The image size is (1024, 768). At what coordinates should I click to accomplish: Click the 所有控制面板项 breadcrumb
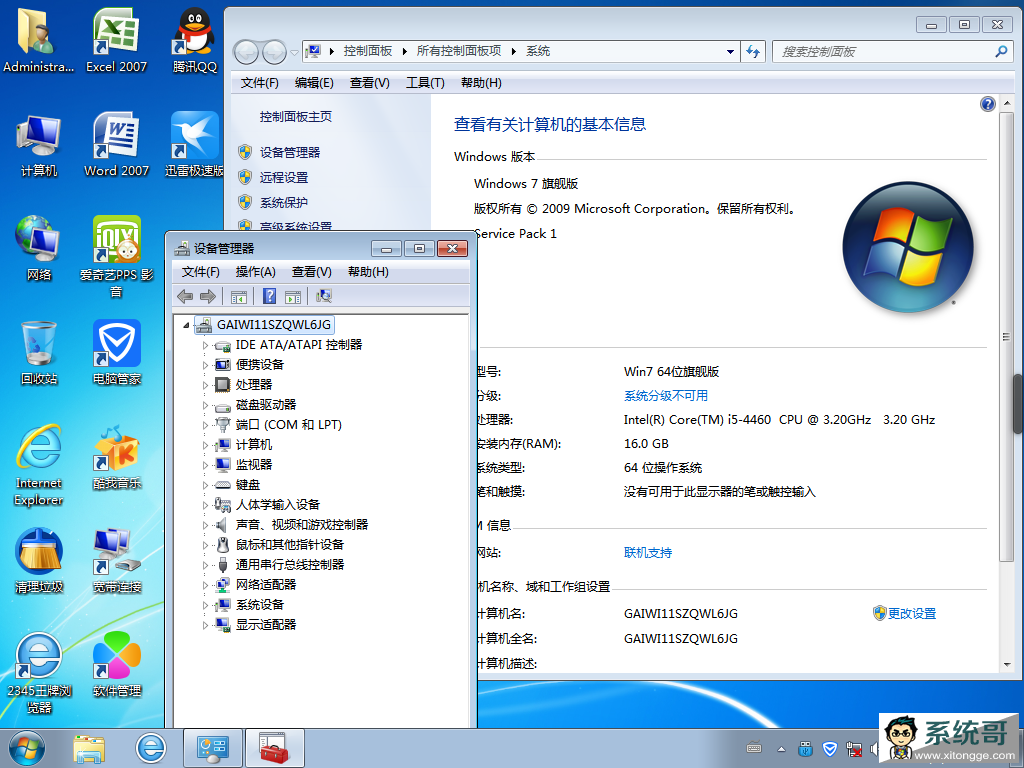[x=459, y=51]
